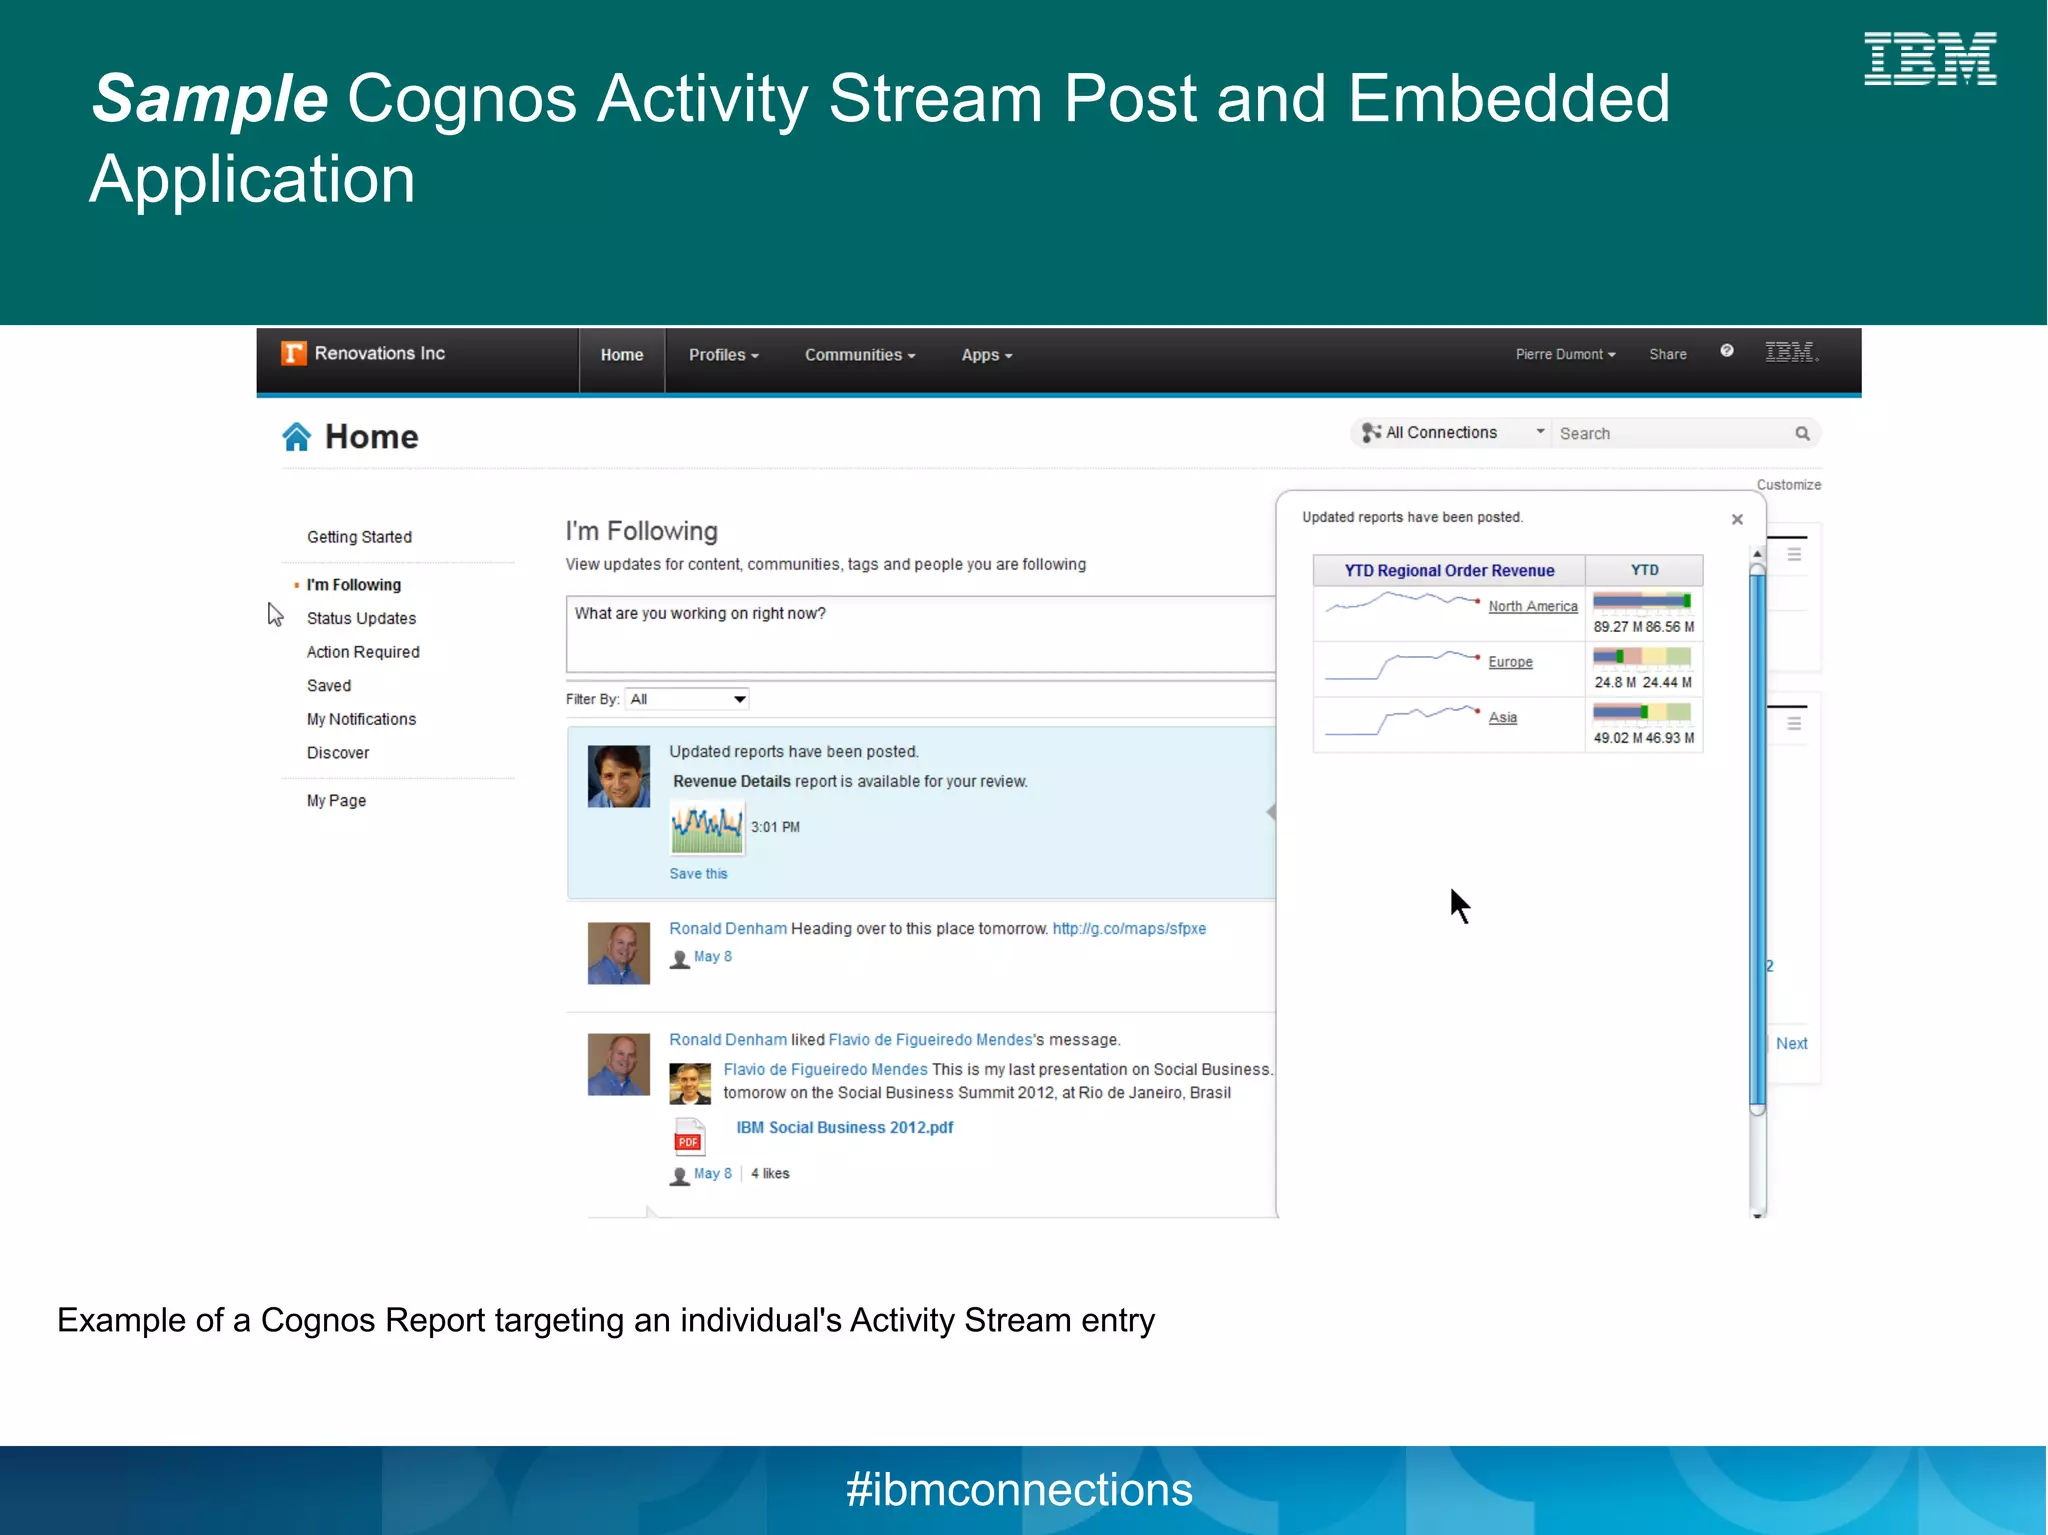Click the Europe sparkline chart
The image size is (2048, 1535).
pyautogui.click(x=1402, y=664)
